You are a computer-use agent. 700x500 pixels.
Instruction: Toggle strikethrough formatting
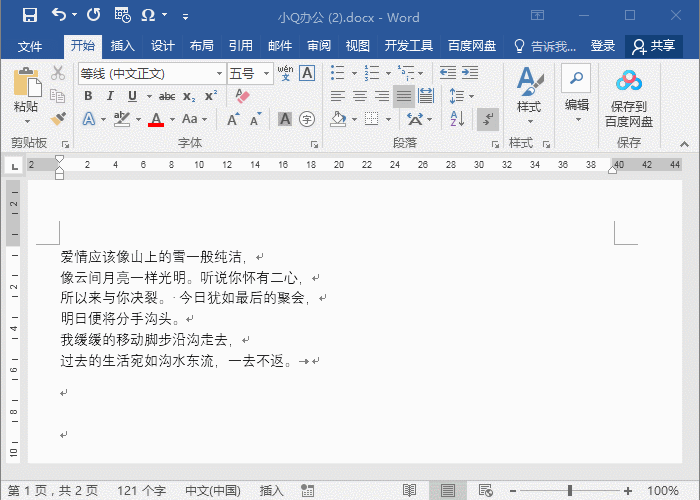pyautogui.click(x=167, y=96)
